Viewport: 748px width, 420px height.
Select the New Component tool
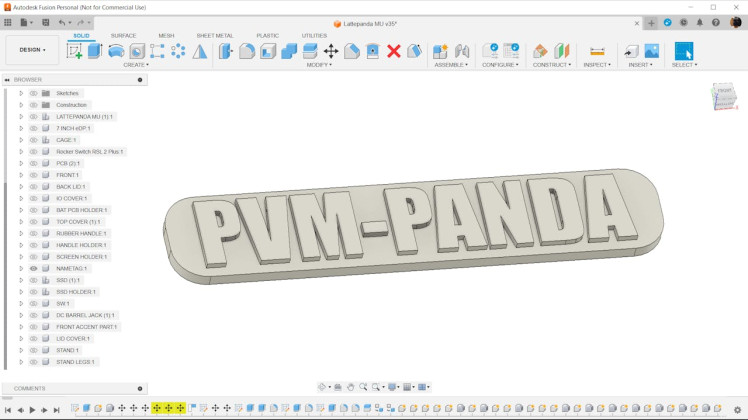coord(440,51)
